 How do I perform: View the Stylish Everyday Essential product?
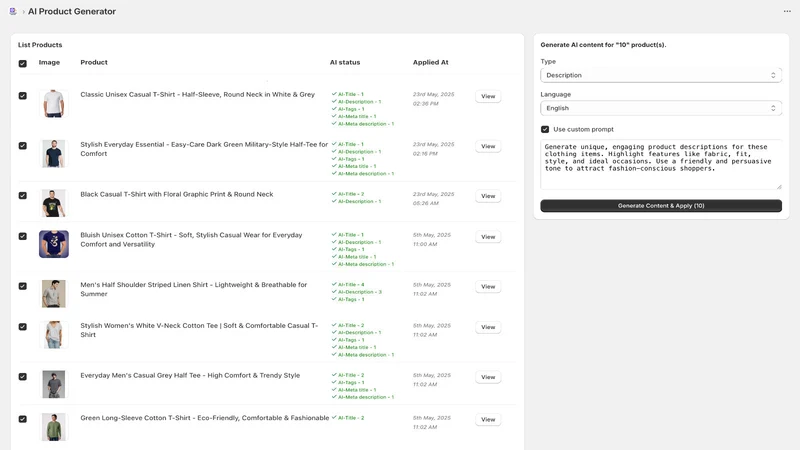(x=488, y=146)
